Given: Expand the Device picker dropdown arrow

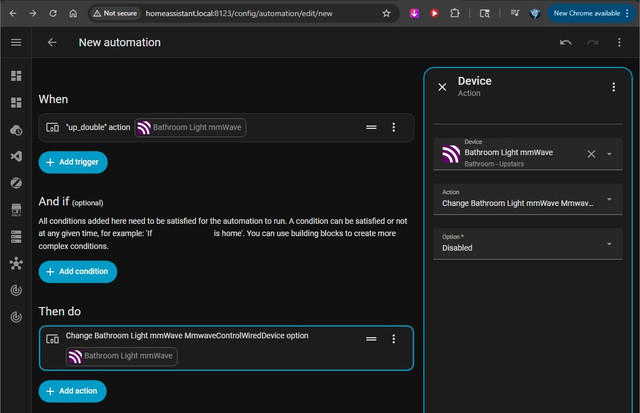Looking at the screenshot, I should 609,154.
